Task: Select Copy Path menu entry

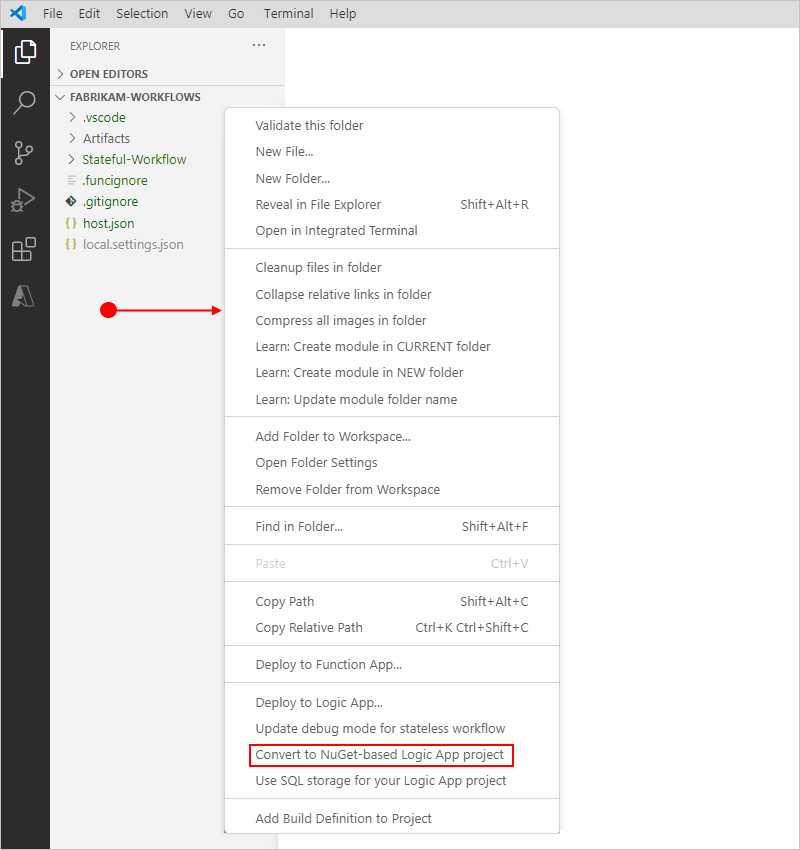Action: click(392, 601)
